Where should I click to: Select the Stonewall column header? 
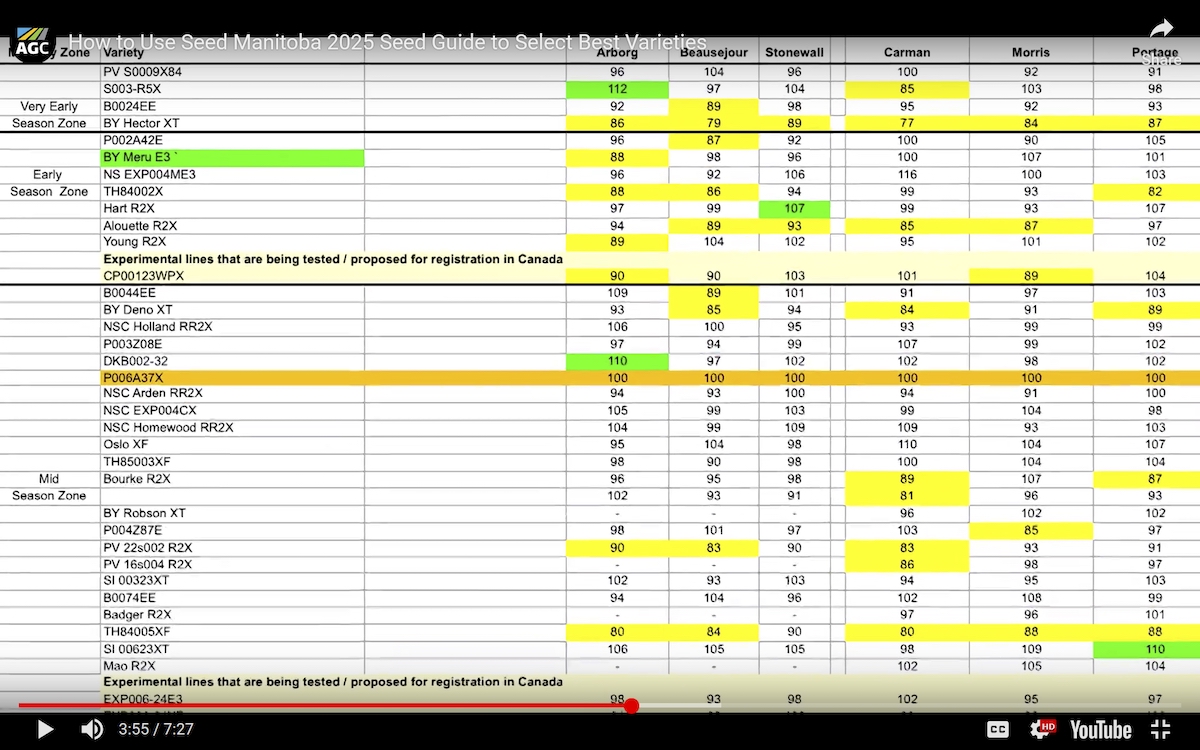tap(795, 52)
